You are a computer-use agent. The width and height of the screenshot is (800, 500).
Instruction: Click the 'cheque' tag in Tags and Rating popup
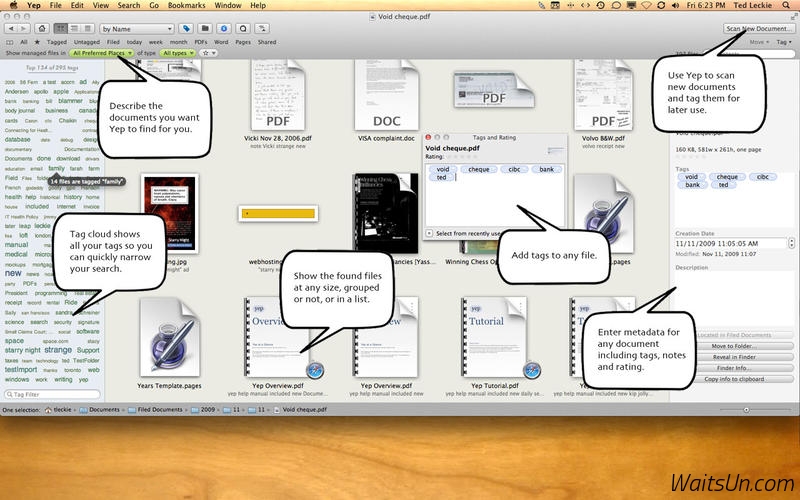pos(479,169)
